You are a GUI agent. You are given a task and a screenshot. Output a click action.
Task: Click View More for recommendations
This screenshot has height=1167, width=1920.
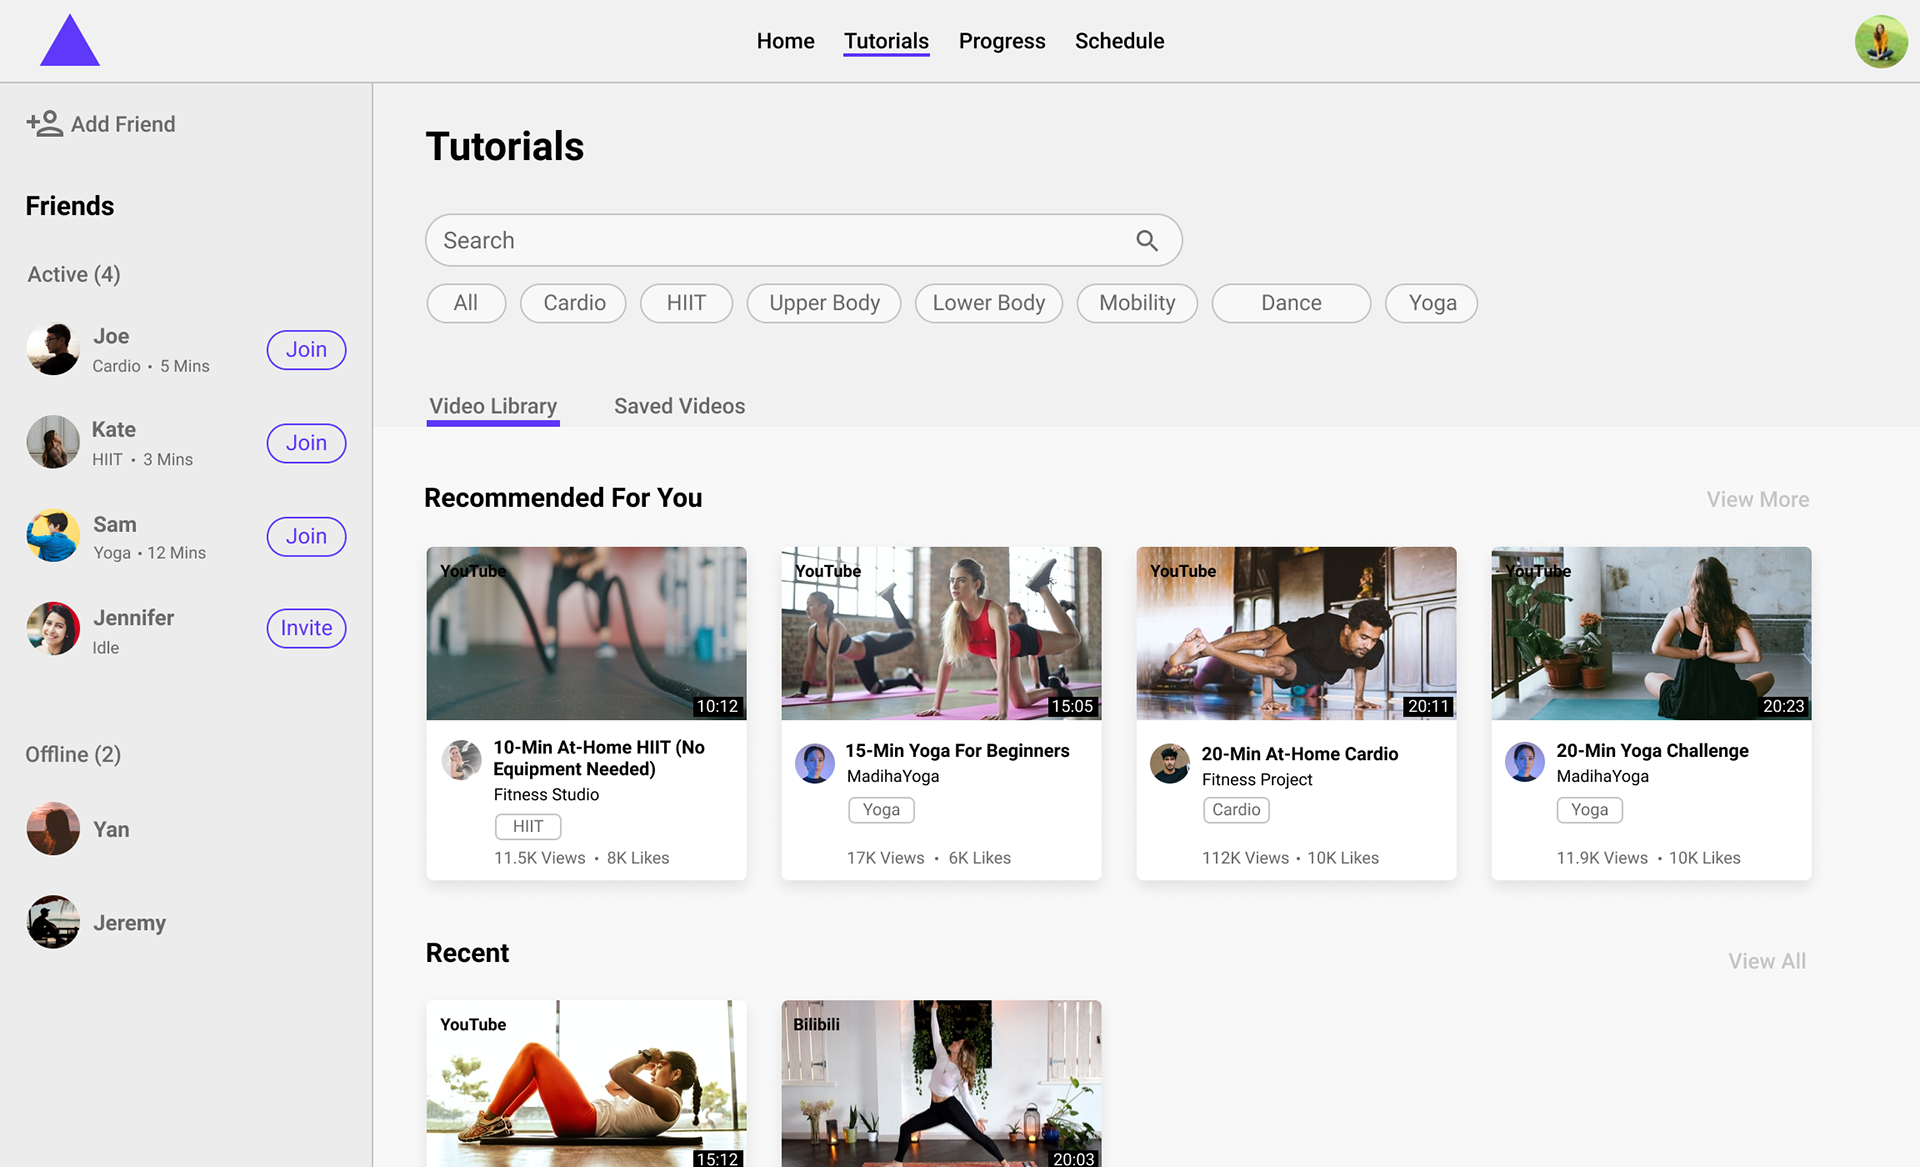(x=1757, y=499)
